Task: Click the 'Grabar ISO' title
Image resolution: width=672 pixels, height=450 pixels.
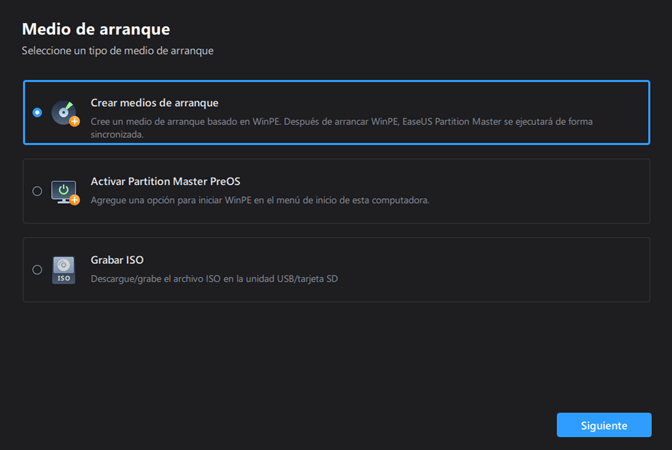Action: (x=117, y=260)
